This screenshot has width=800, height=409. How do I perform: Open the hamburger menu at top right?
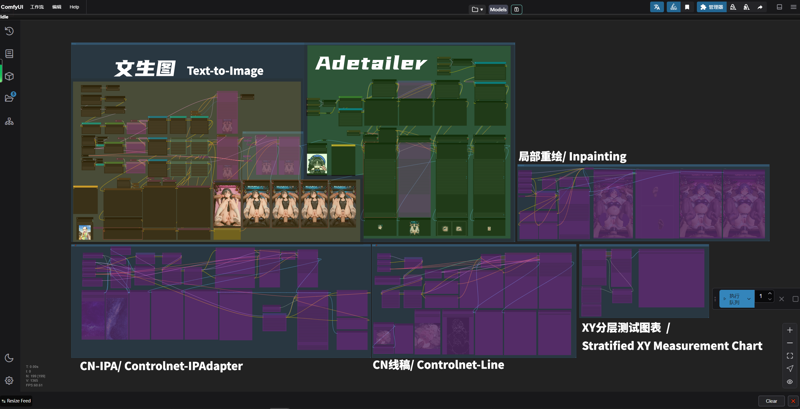point(793,7)
